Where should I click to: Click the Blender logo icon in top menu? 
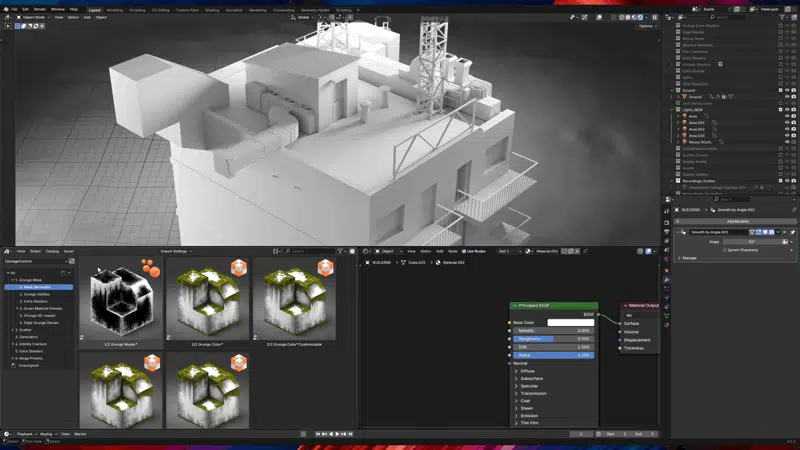(6, 9)
